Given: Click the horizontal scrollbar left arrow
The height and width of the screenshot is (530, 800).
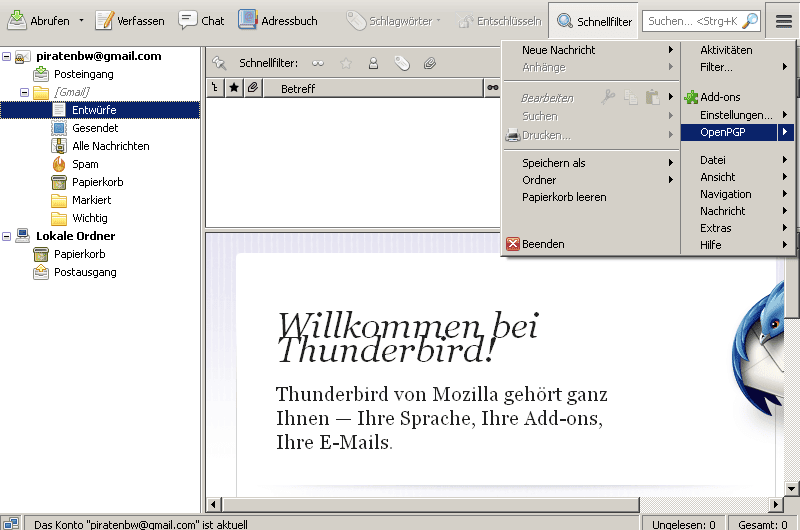Looking at the screenshot, I should tap(213, 504).
